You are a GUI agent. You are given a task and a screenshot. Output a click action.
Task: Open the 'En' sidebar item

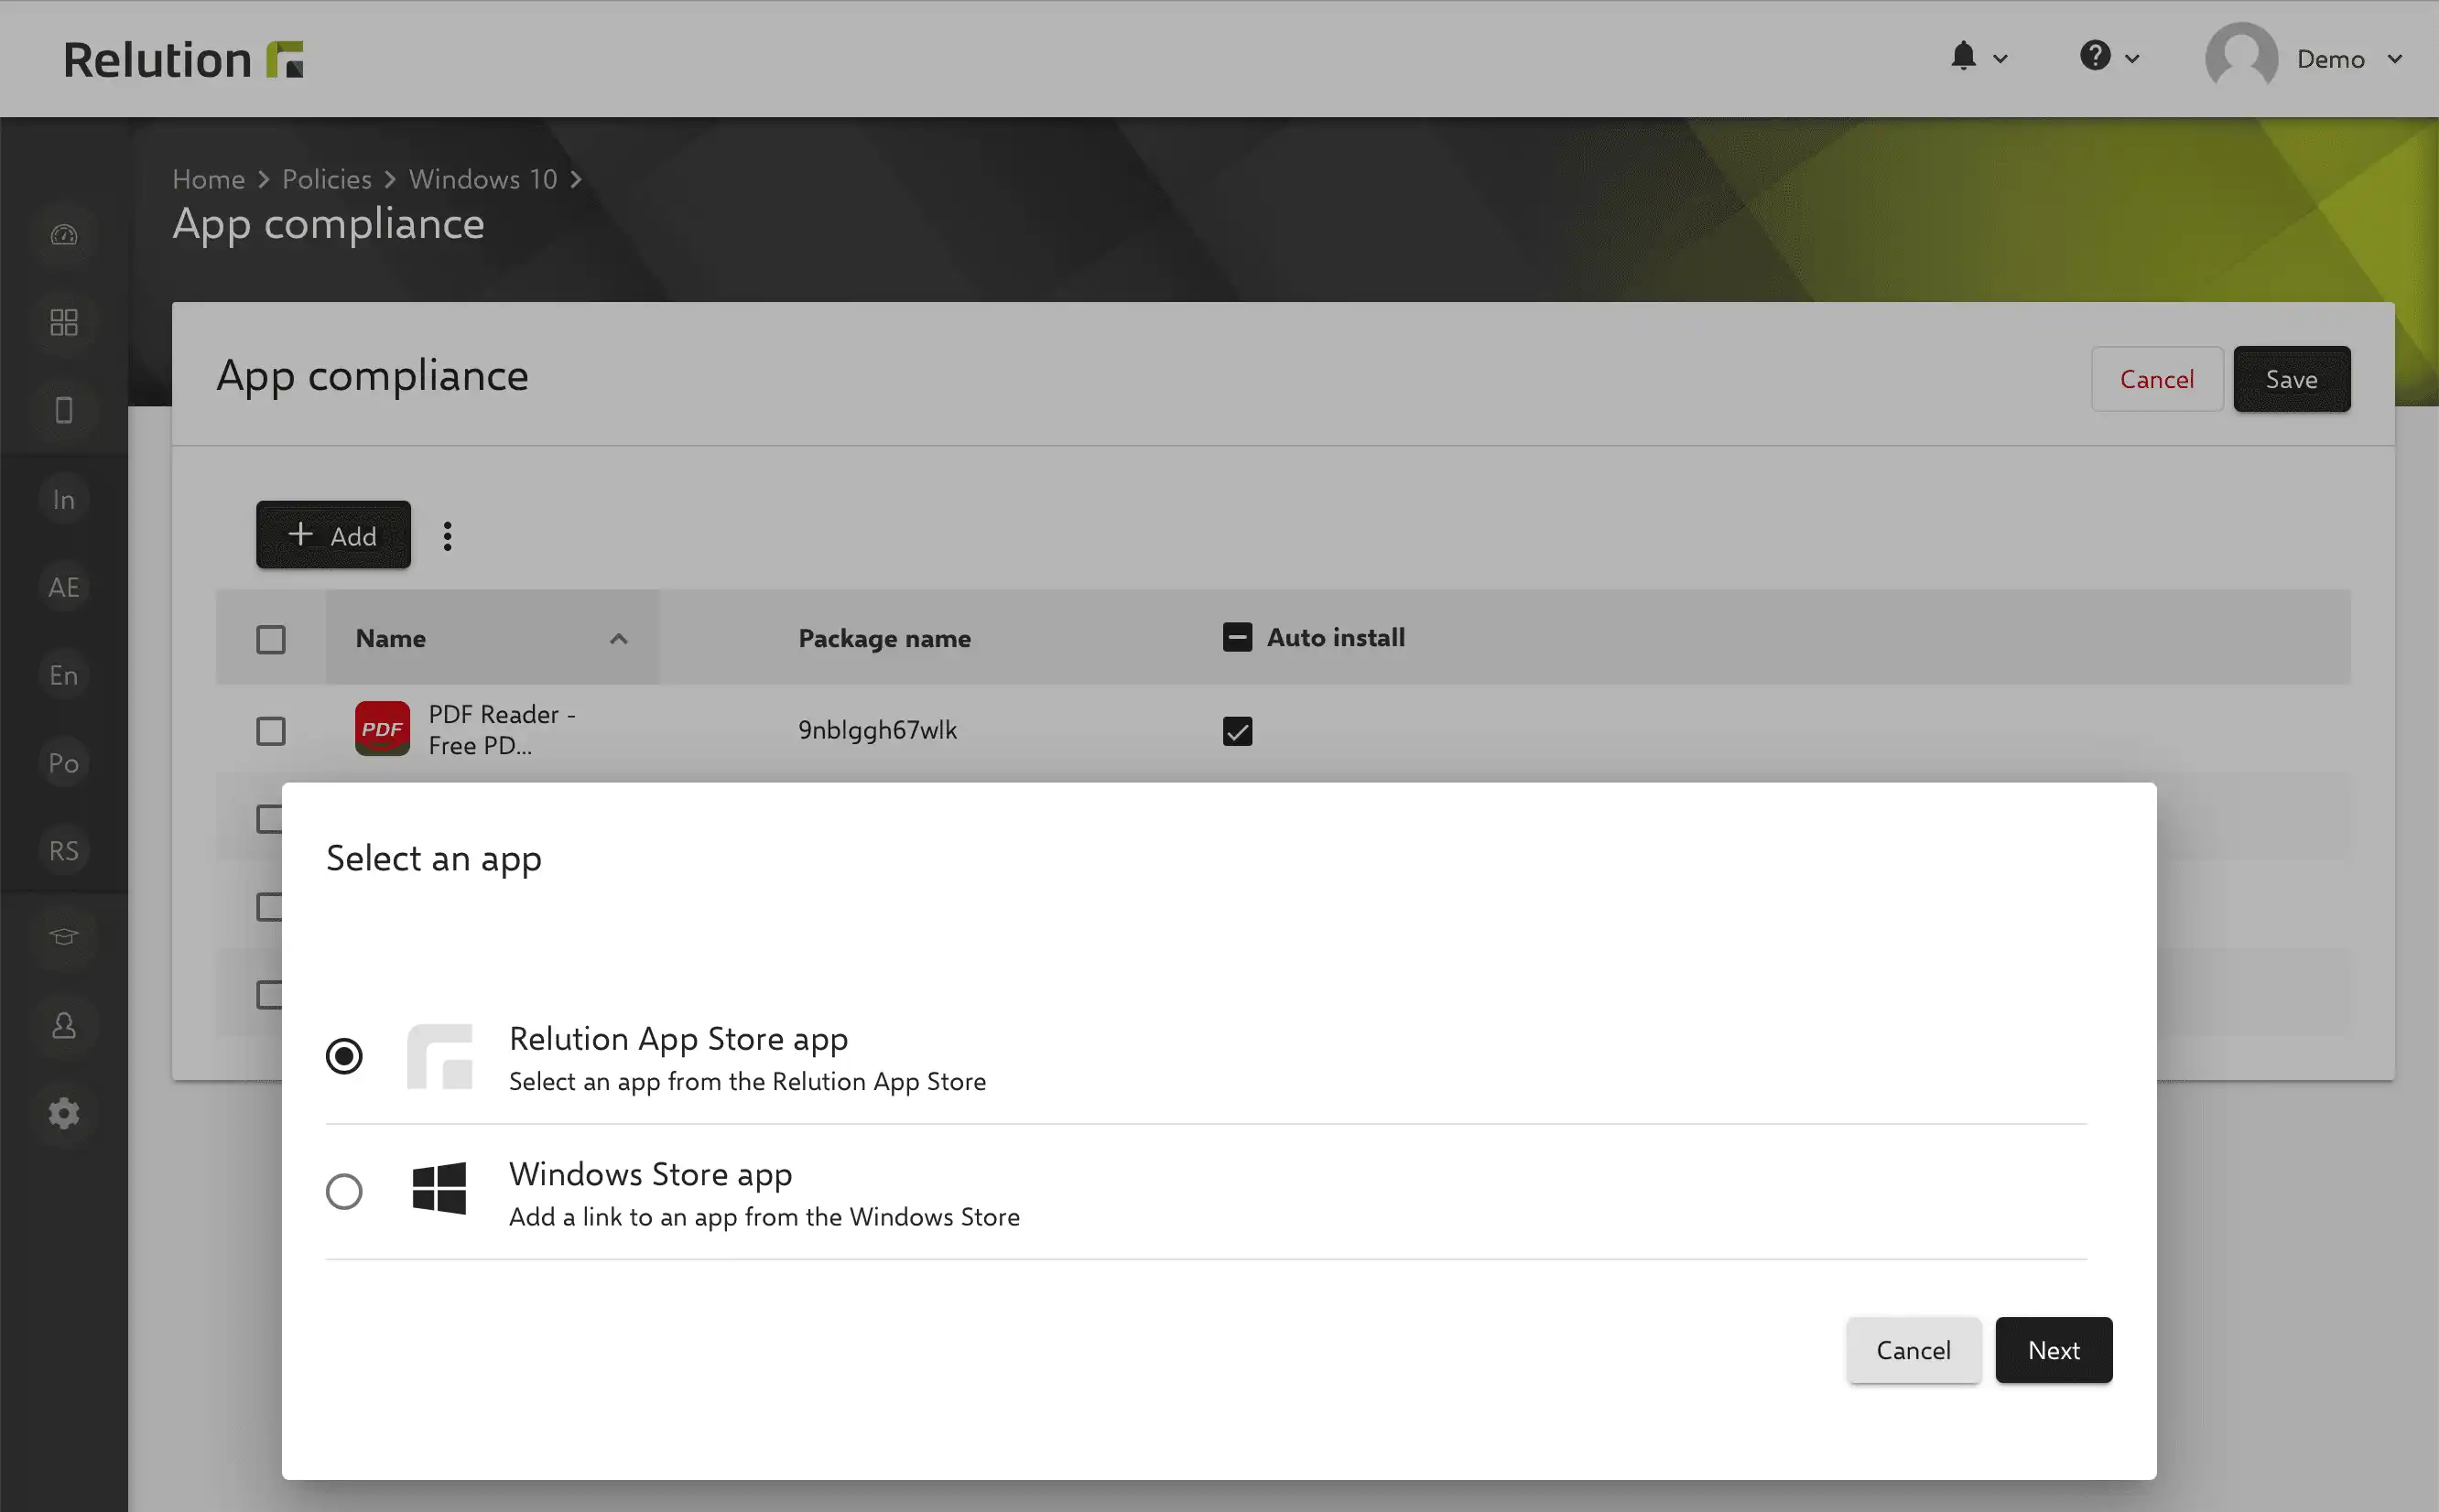64,675
